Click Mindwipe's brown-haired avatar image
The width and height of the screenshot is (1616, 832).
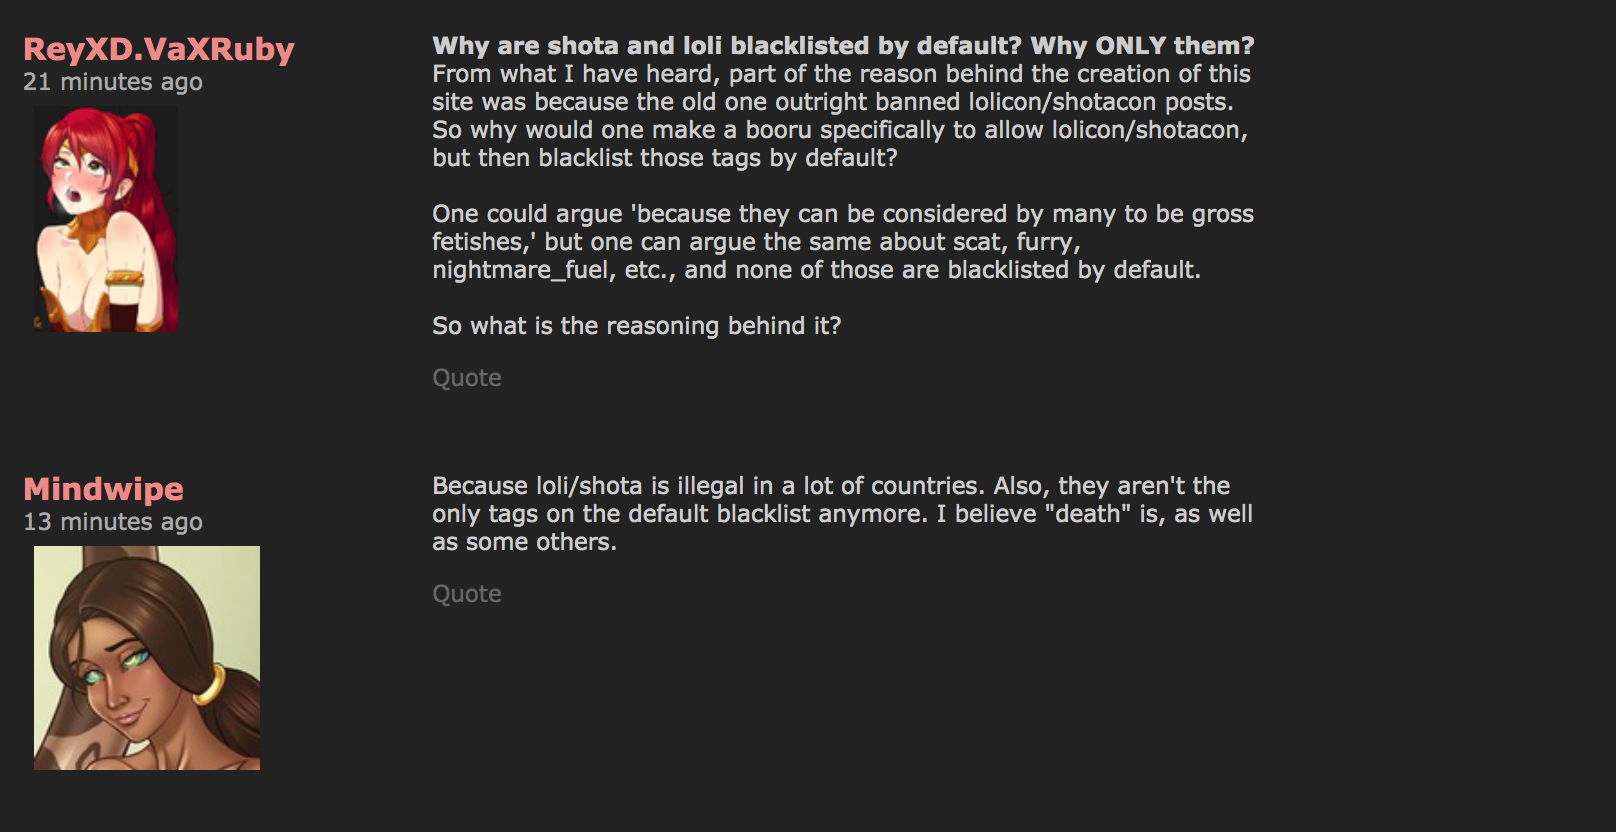[147, 657]
